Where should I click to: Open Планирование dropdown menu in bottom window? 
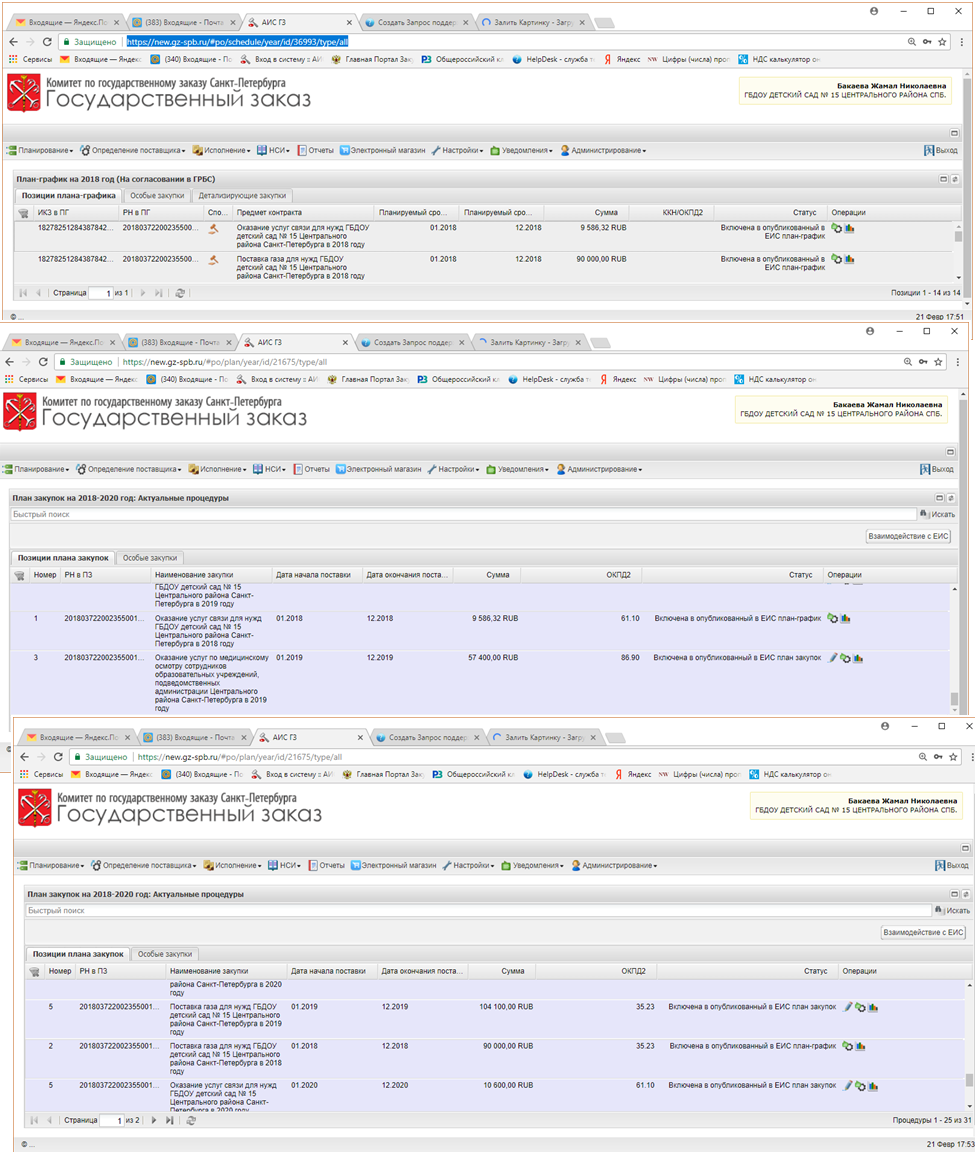(51, 865)
